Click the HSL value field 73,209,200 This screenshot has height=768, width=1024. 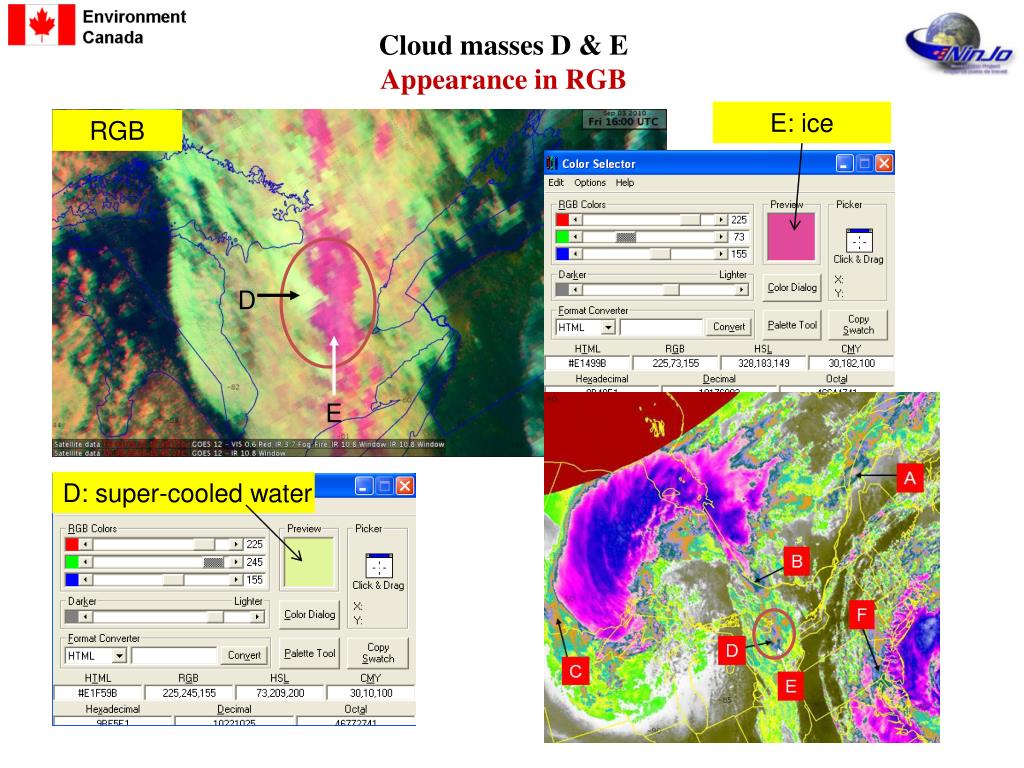coord(280,693)
